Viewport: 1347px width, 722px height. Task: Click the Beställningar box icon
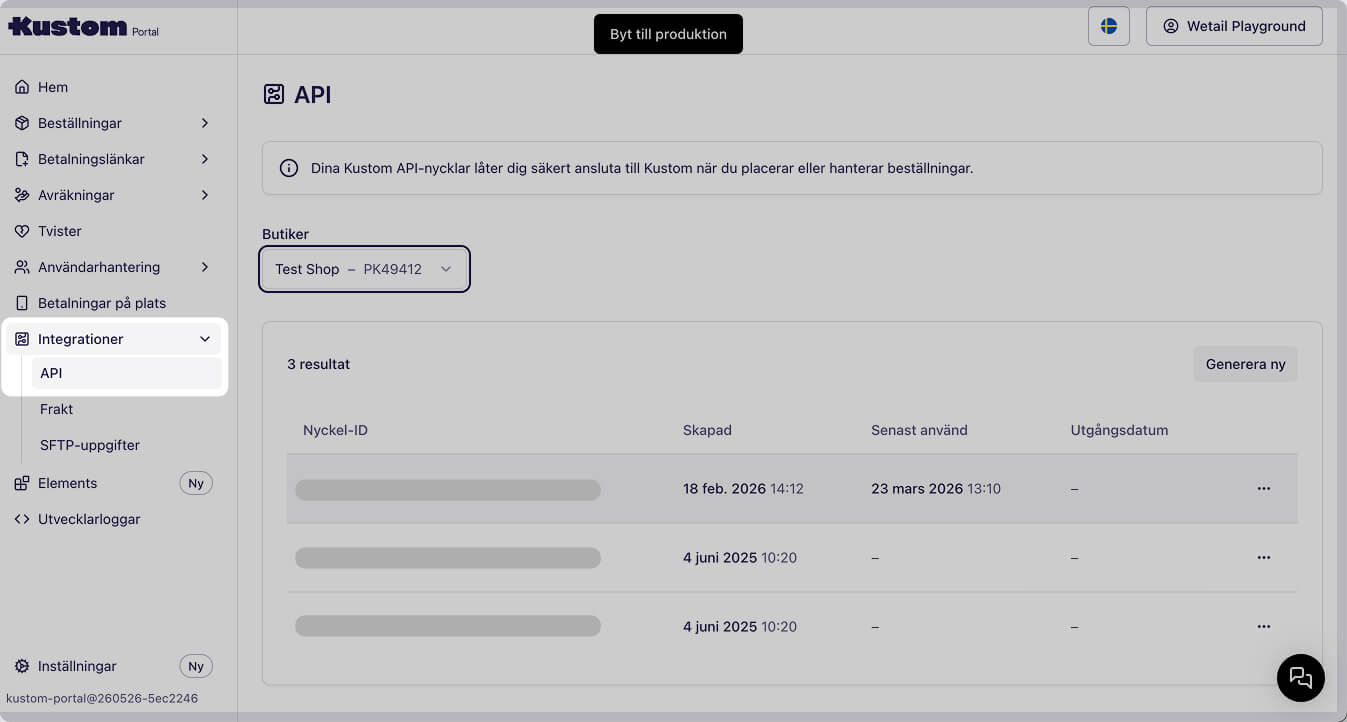[x=22, y=123]
